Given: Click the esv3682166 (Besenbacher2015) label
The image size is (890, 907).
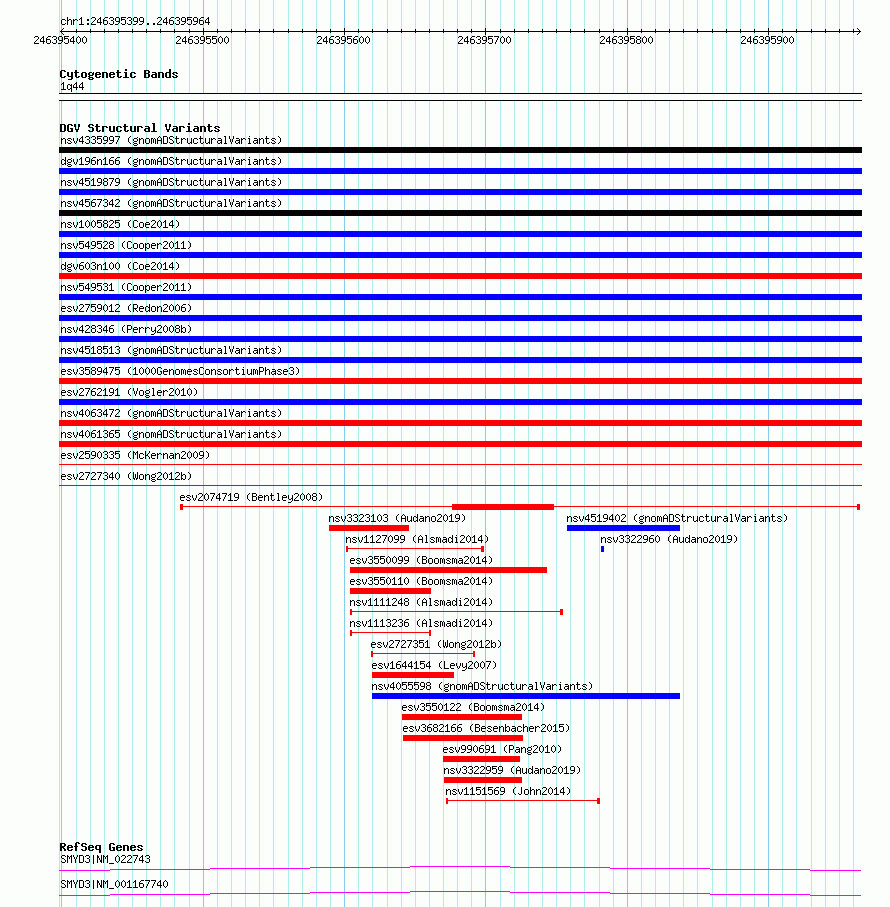Looking at the screenshot, I should pos(486,728).
